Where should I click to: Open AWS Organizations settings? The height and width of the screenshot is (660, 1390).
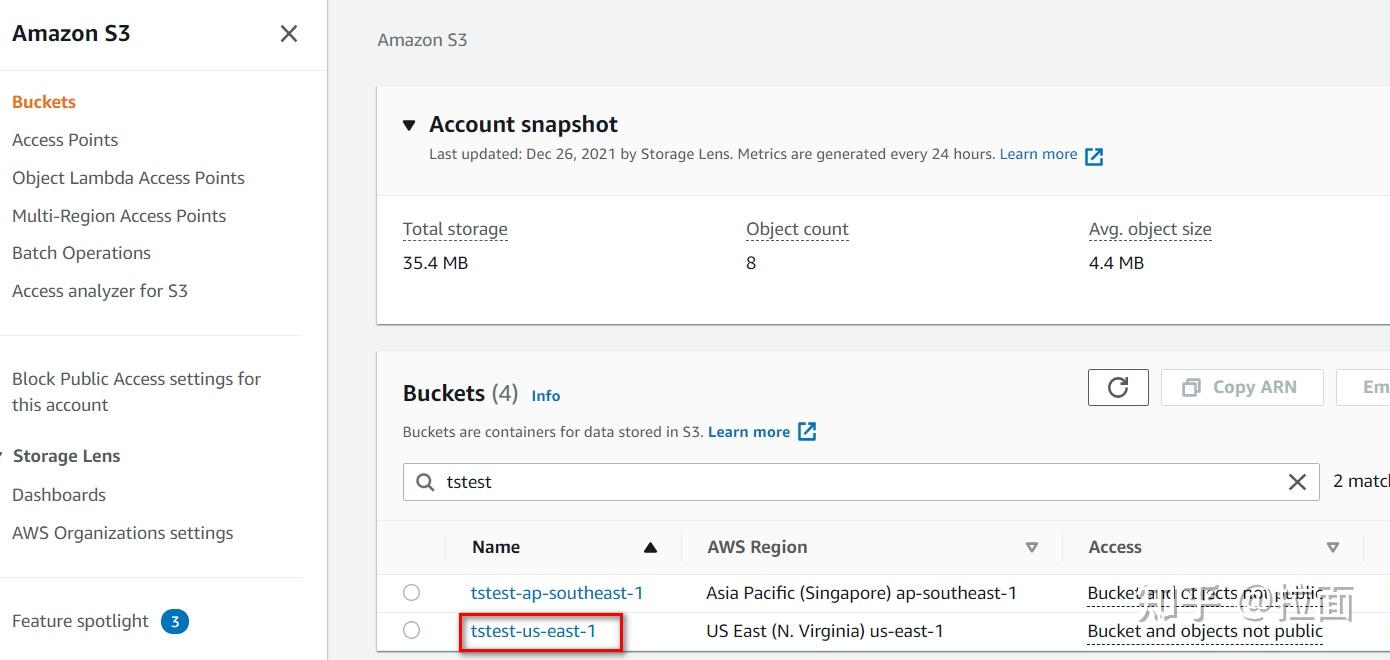tap(123, 533)
